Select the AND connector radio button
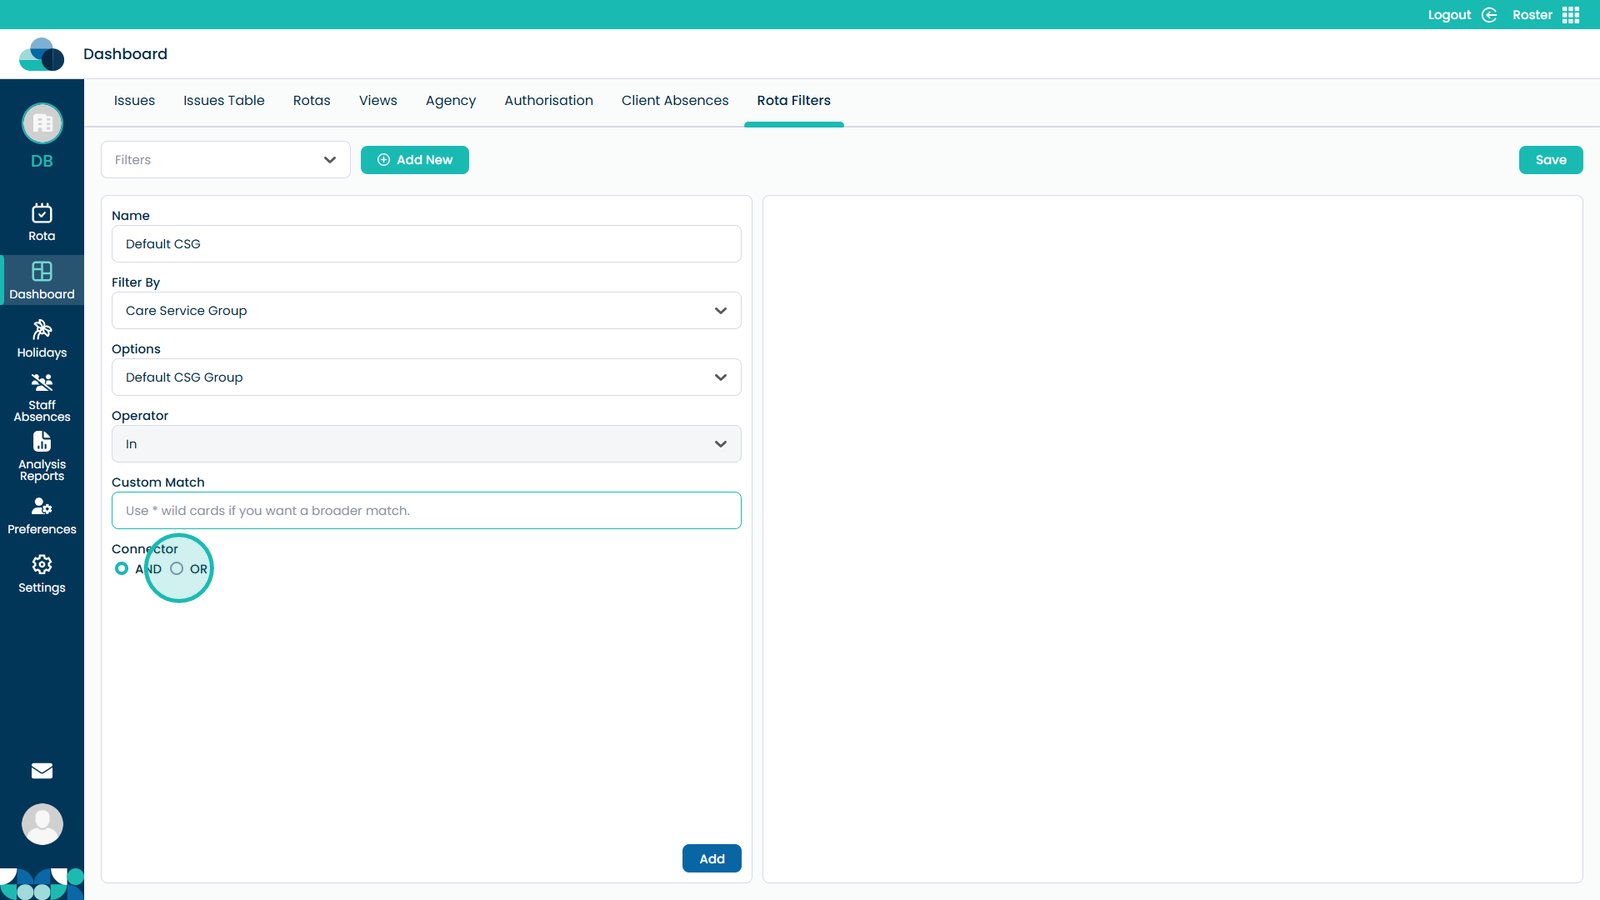1600x900 pixels. 122,569
